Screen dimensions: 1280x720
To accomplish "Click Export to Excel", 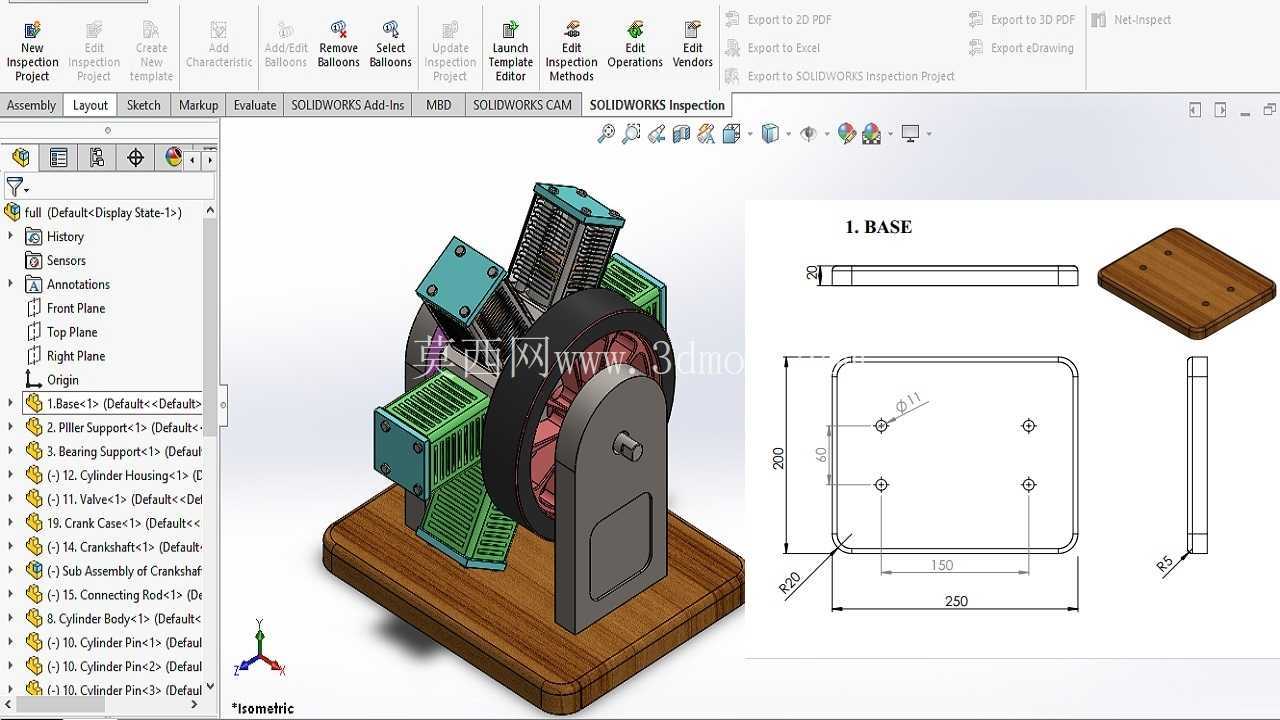I will click(772, 47).
